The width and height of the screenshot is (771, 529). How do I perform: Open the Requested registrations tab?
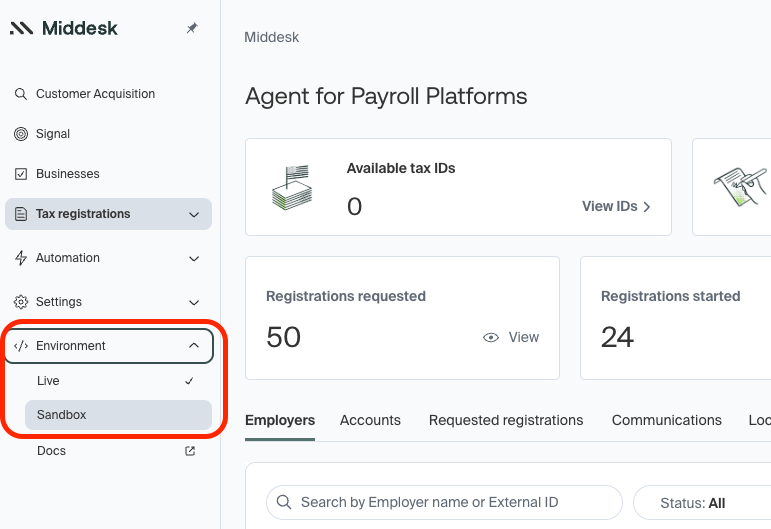tap(506, 420)
